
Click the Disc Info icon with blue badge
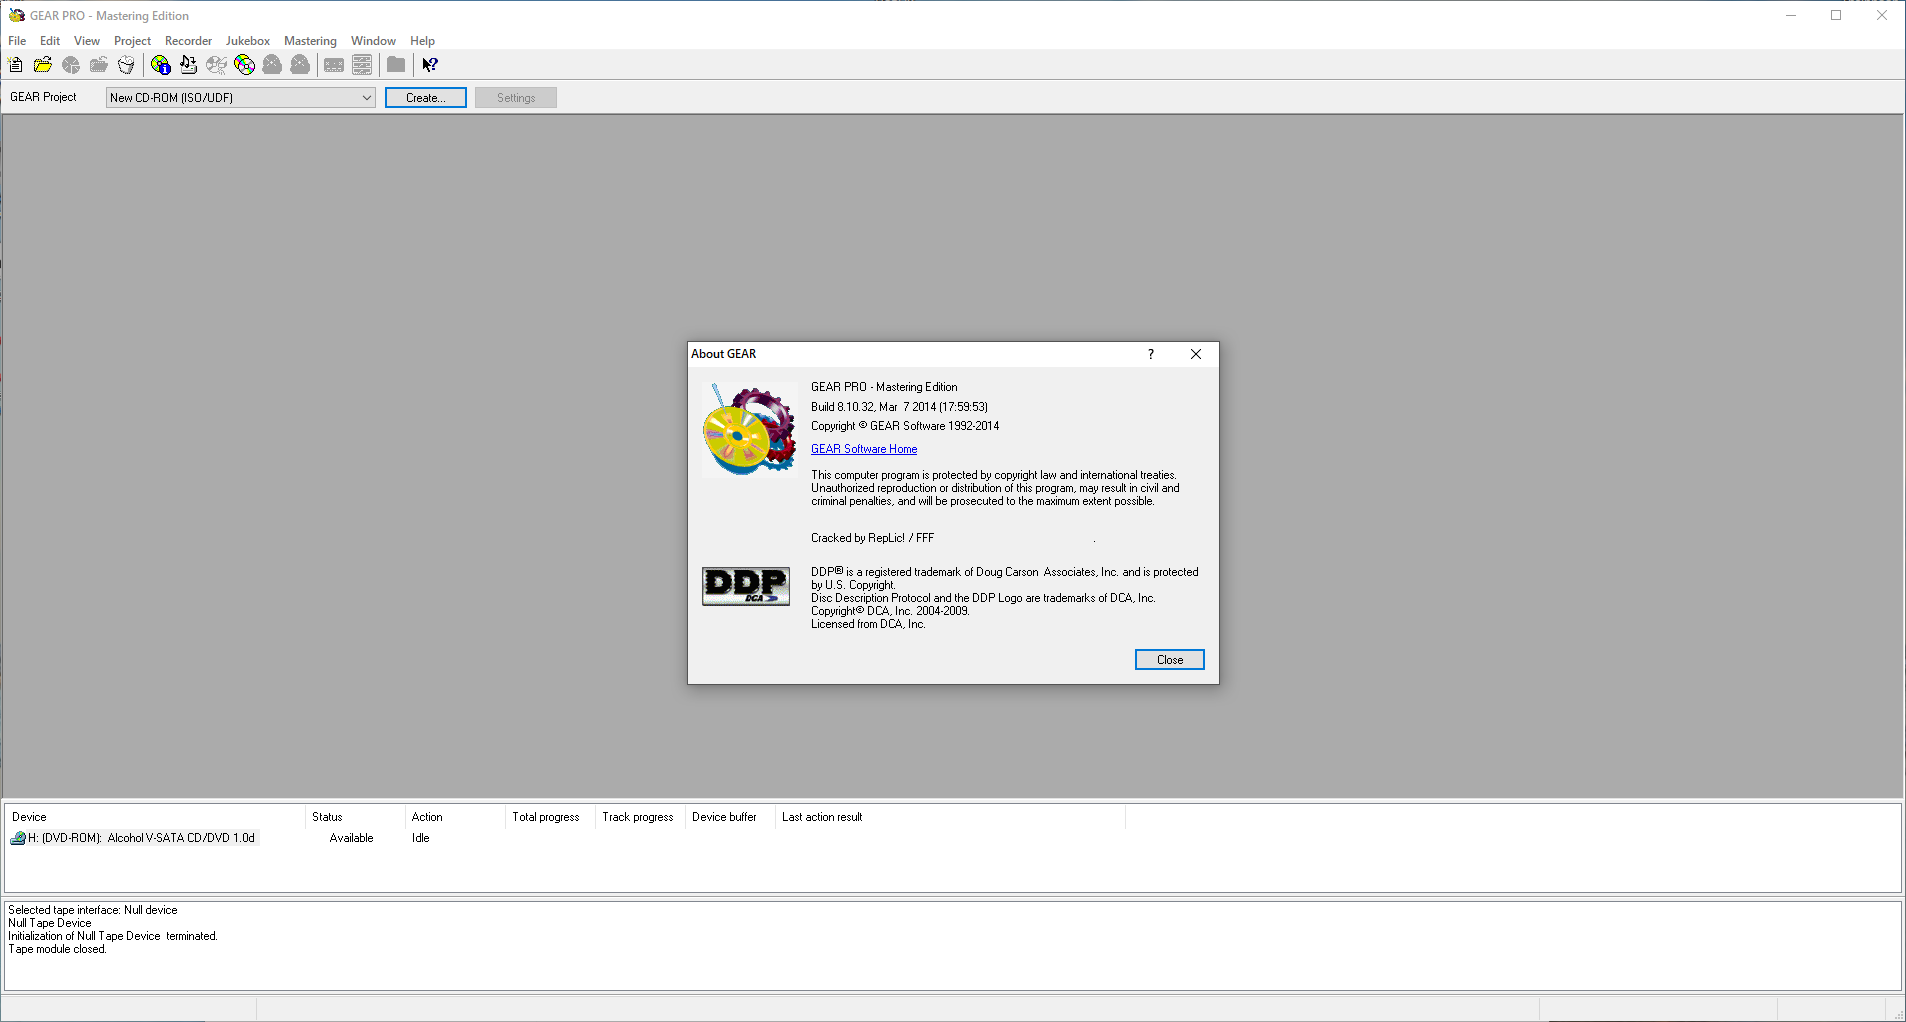coord(161,65)
